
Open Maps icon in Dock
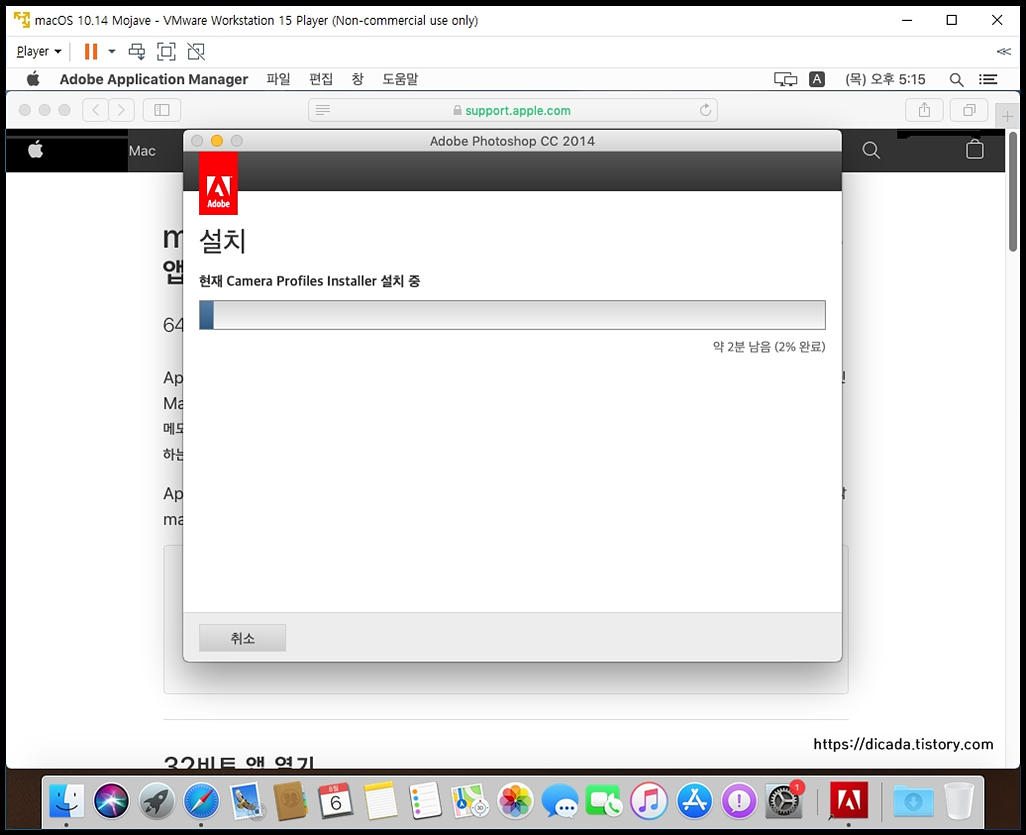point(470,801)
